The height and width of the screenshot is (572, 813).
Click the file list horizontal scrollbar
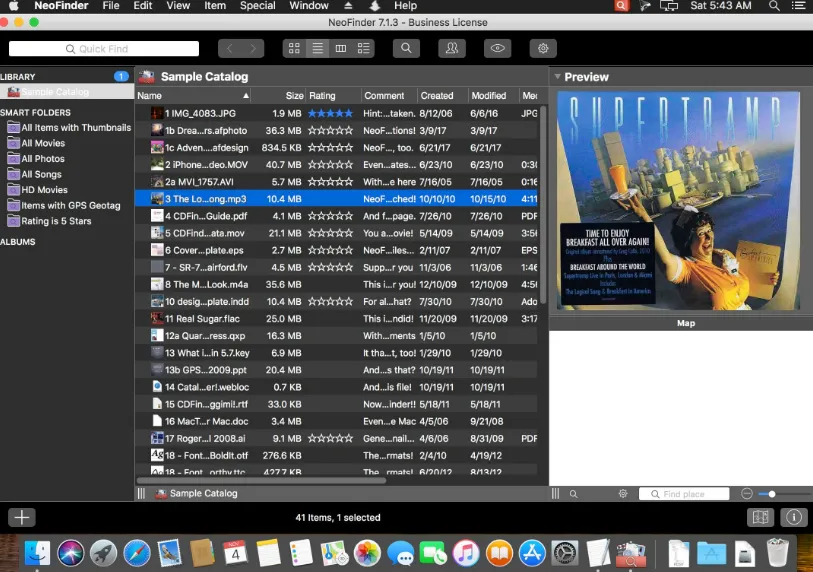tap(262, 480)
